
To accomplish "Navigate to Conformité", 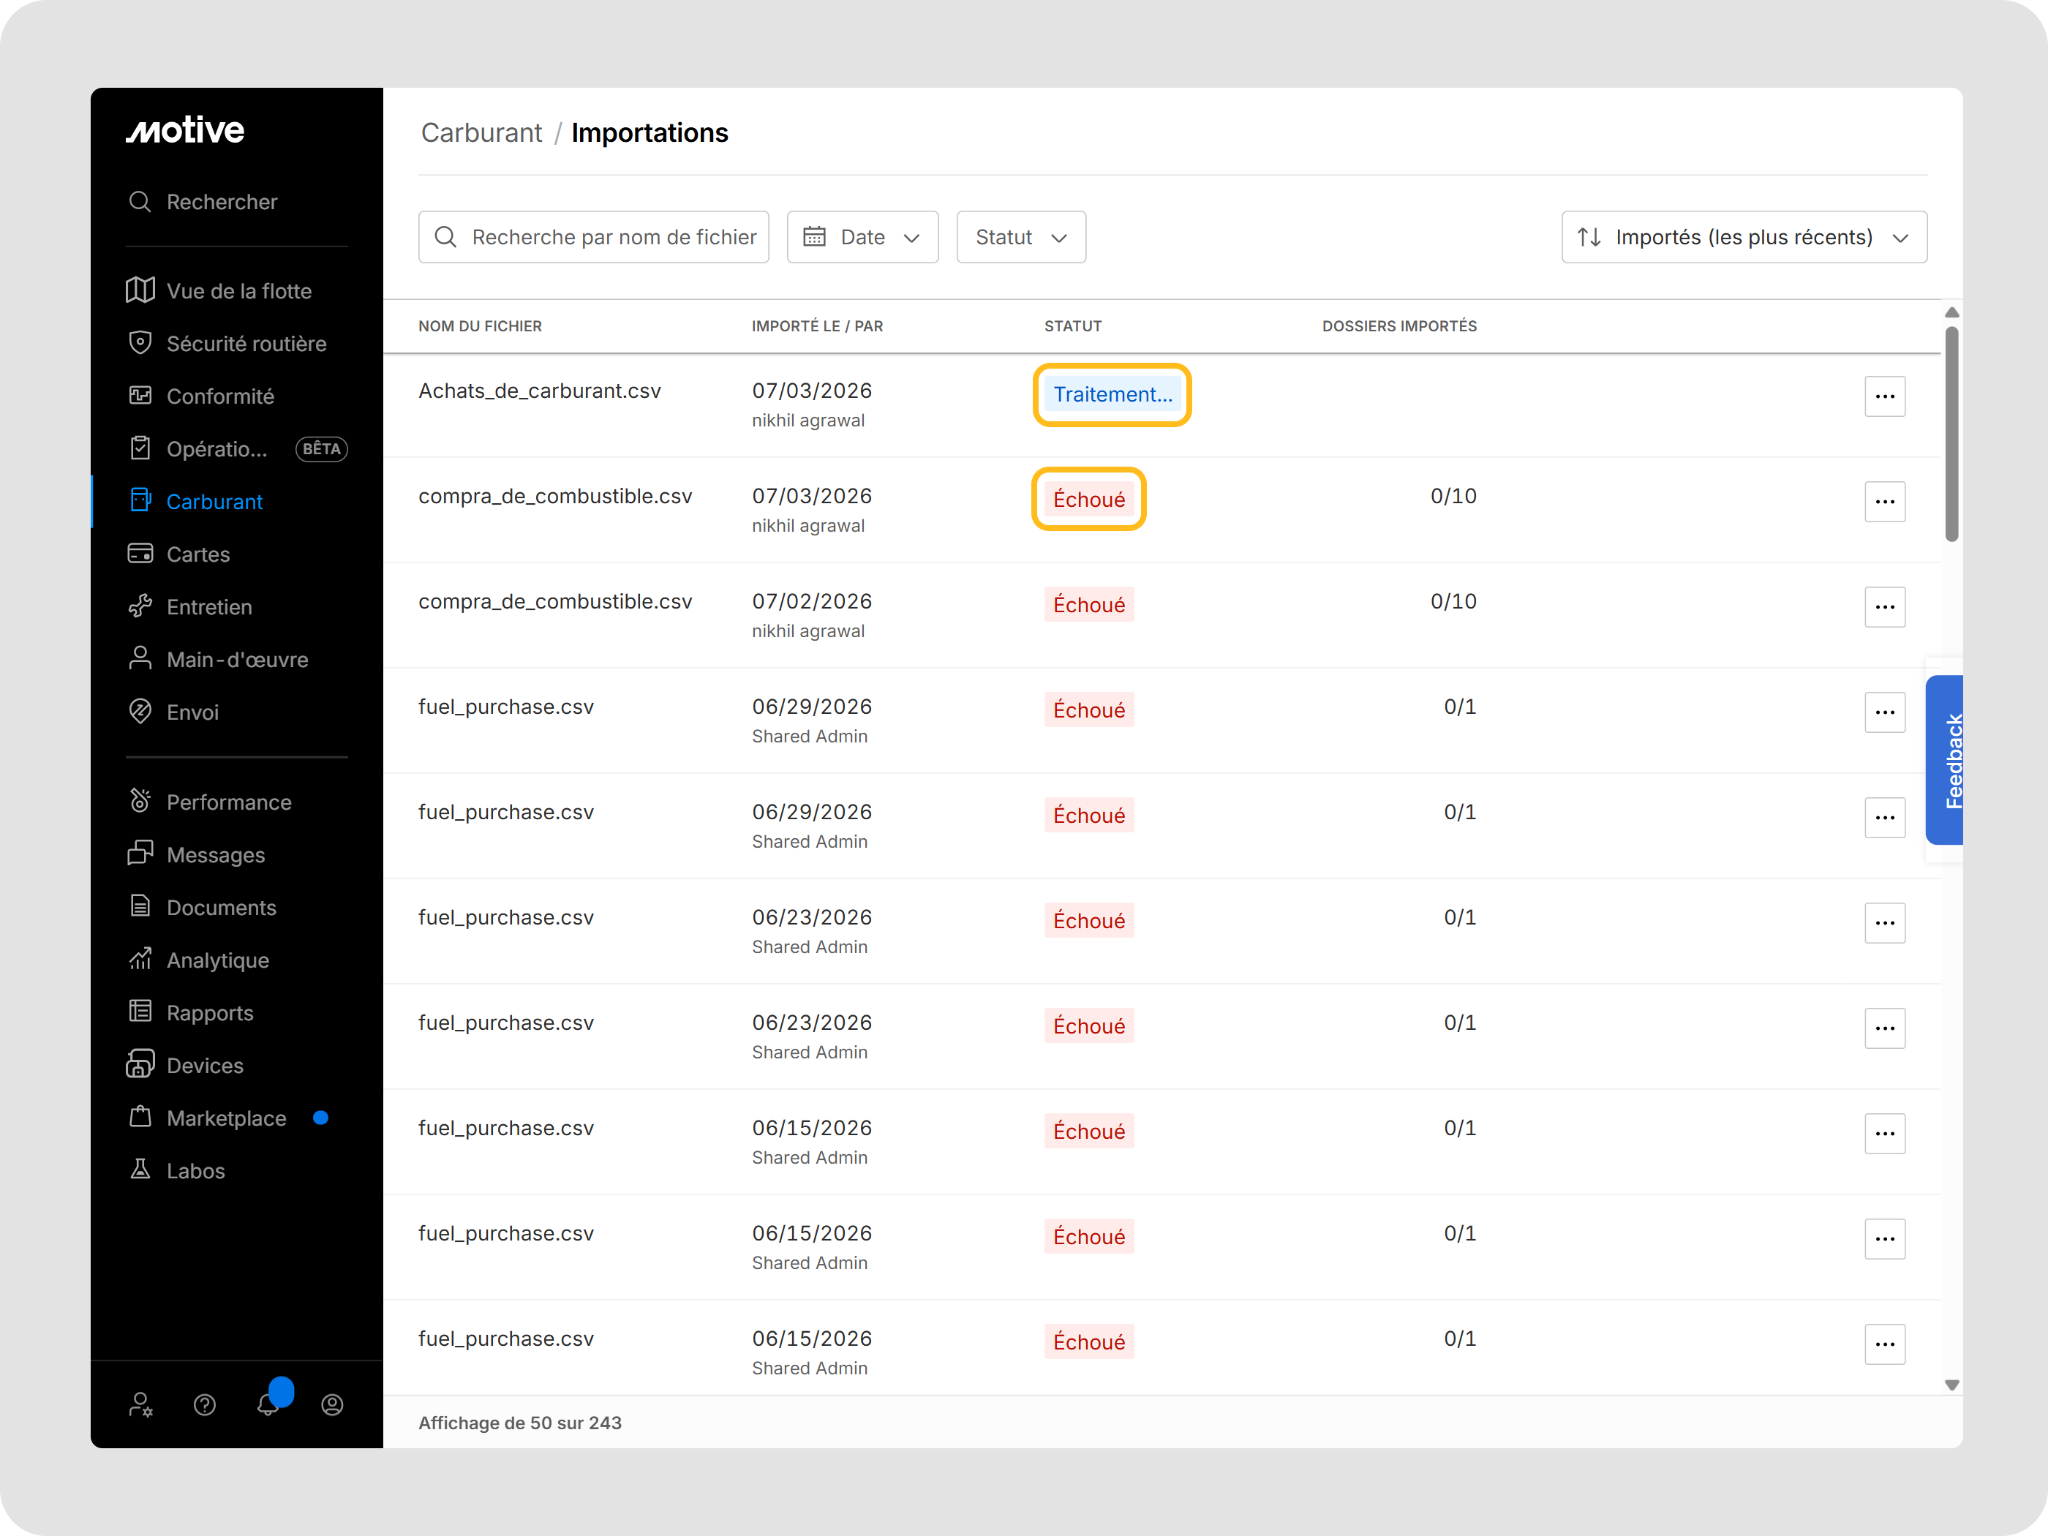I will point(220,396).
